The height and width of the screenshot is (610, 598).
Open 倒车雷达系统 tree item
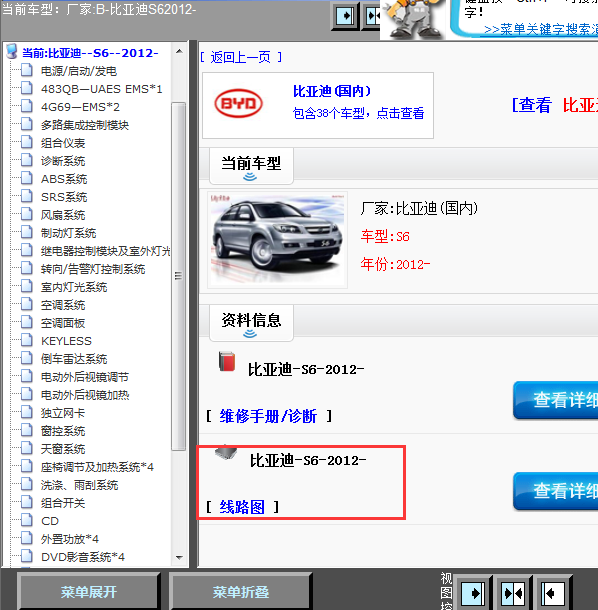74,359
